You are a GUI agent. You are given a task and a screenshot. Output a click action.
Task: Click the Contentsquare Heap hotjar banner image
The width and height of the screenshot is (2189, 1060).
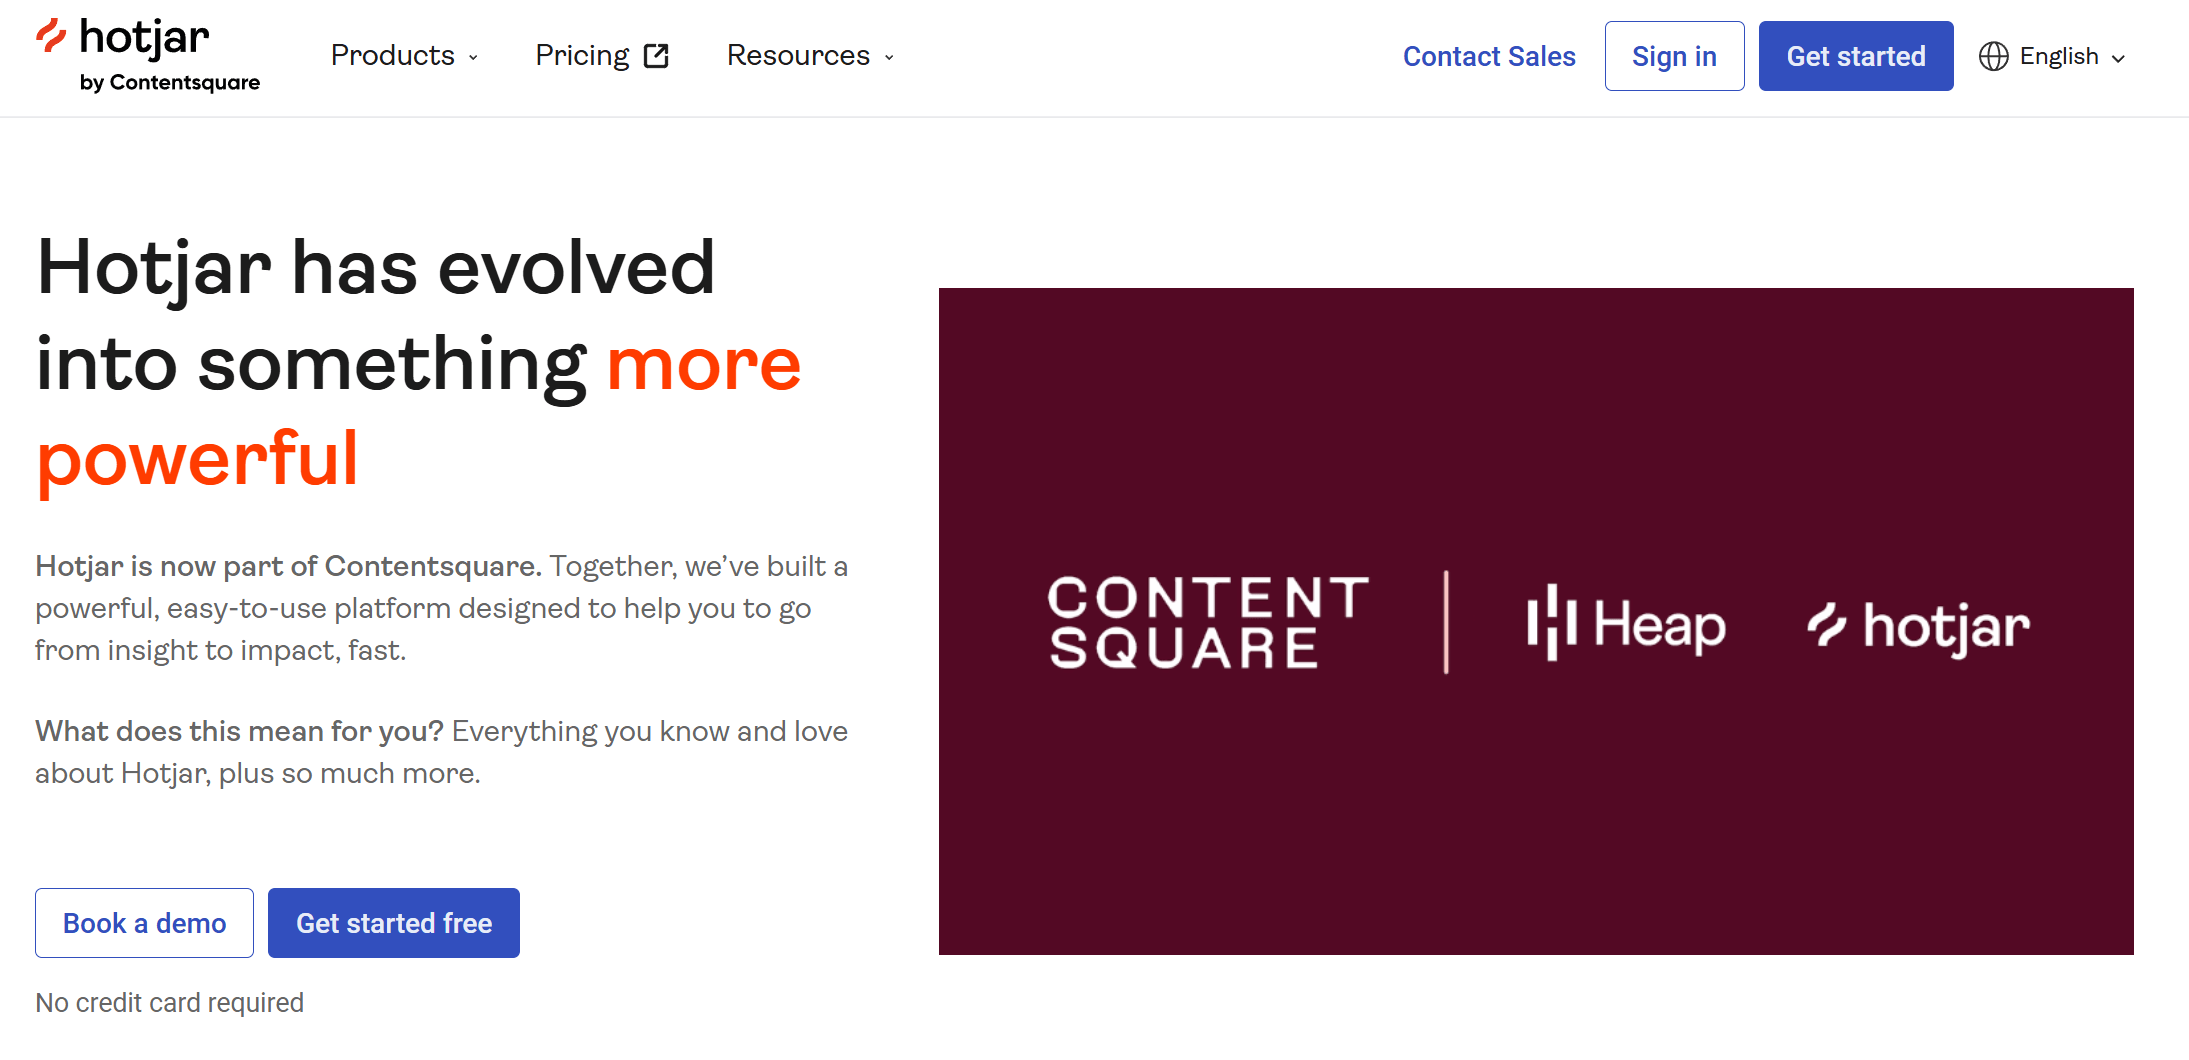coord(1536,621)
